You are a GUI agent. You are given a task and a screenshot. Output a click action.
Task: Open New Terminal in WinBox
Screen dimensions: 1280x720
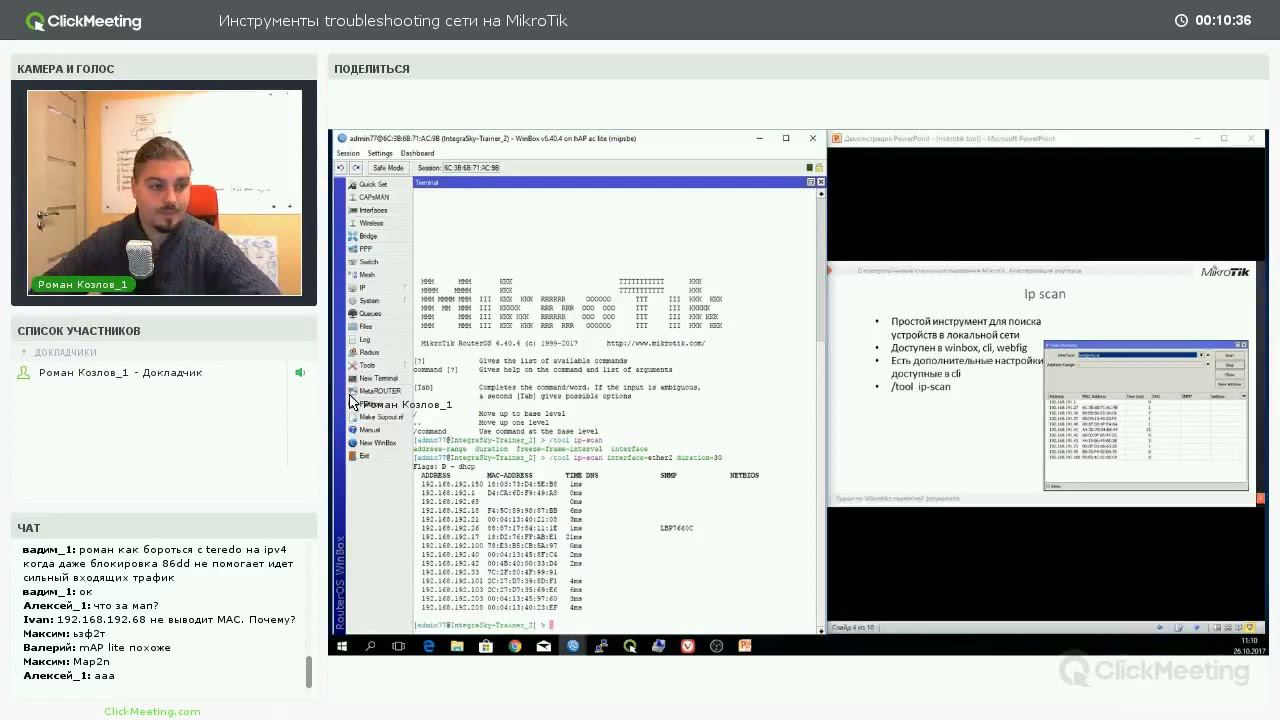(x=378, y=379)
